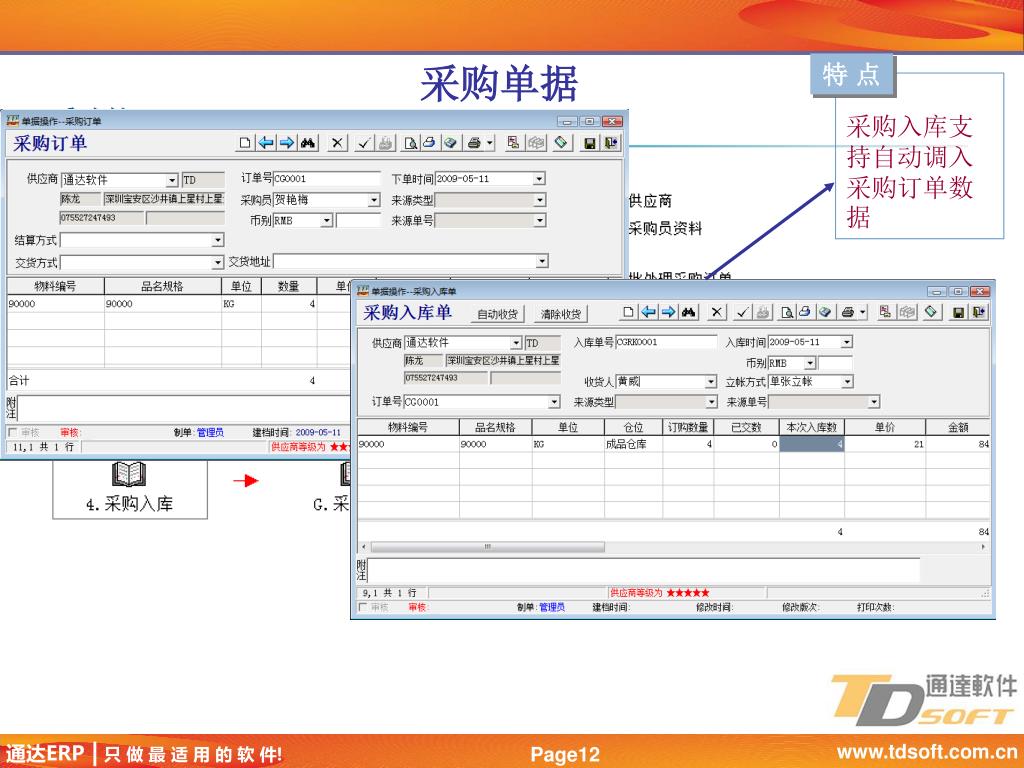
Task: Open 采购员 dropdown showing 贺艳梅
Action: tap(374, 200)
